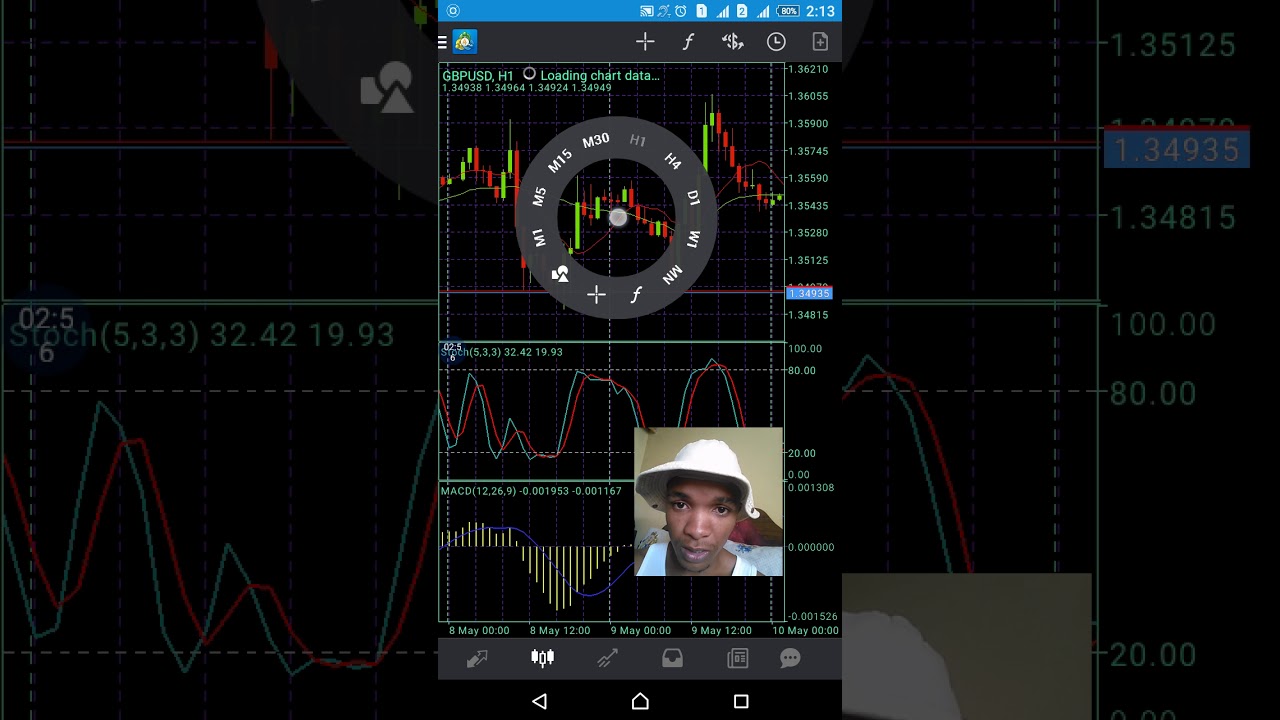
Task: Open the News newspaper icon
Action: (x=738, y=658)
